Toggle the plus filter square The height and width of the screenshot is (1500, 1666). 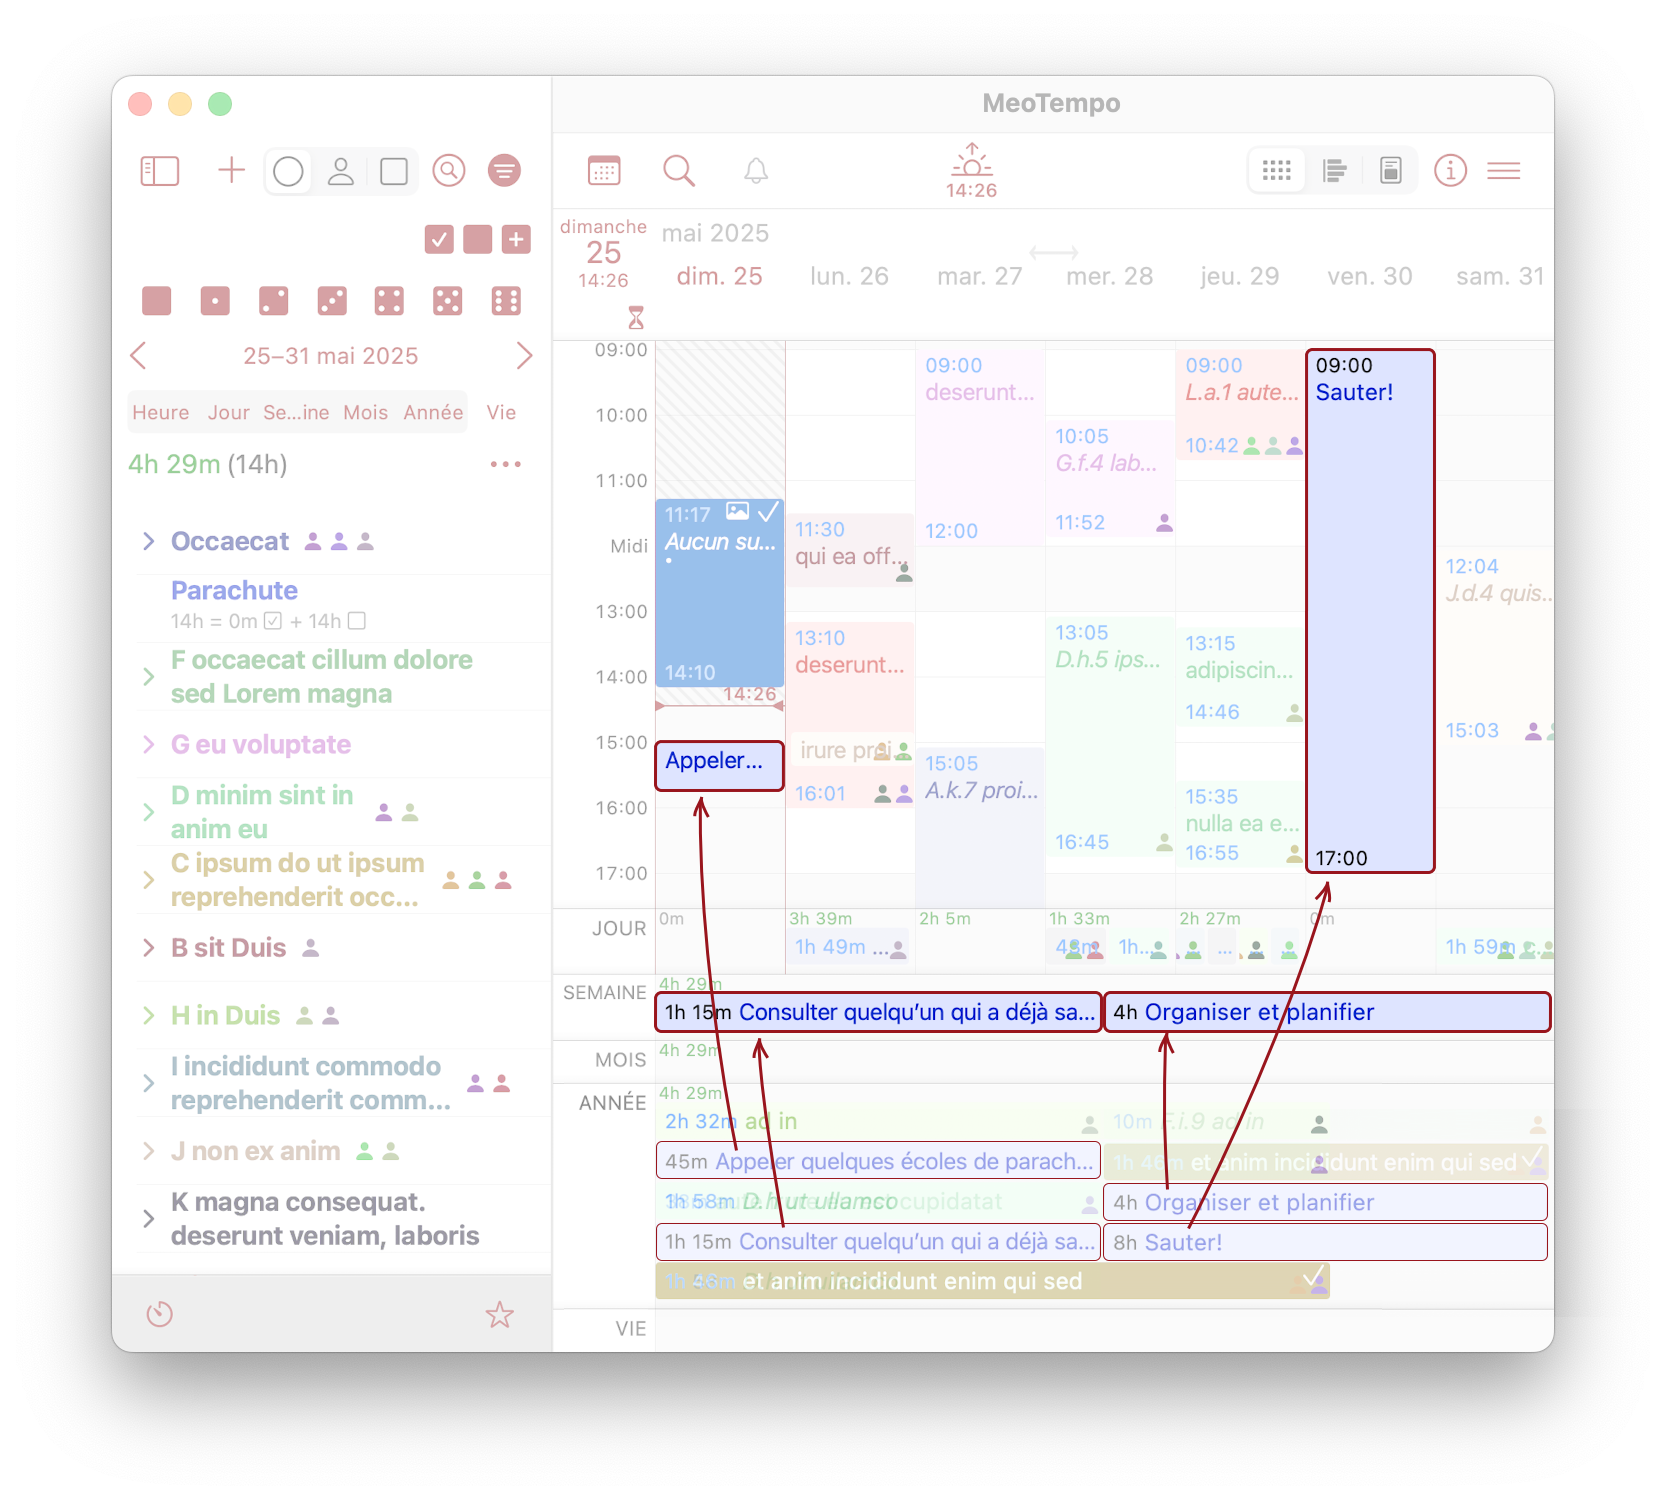pos(516,240)
